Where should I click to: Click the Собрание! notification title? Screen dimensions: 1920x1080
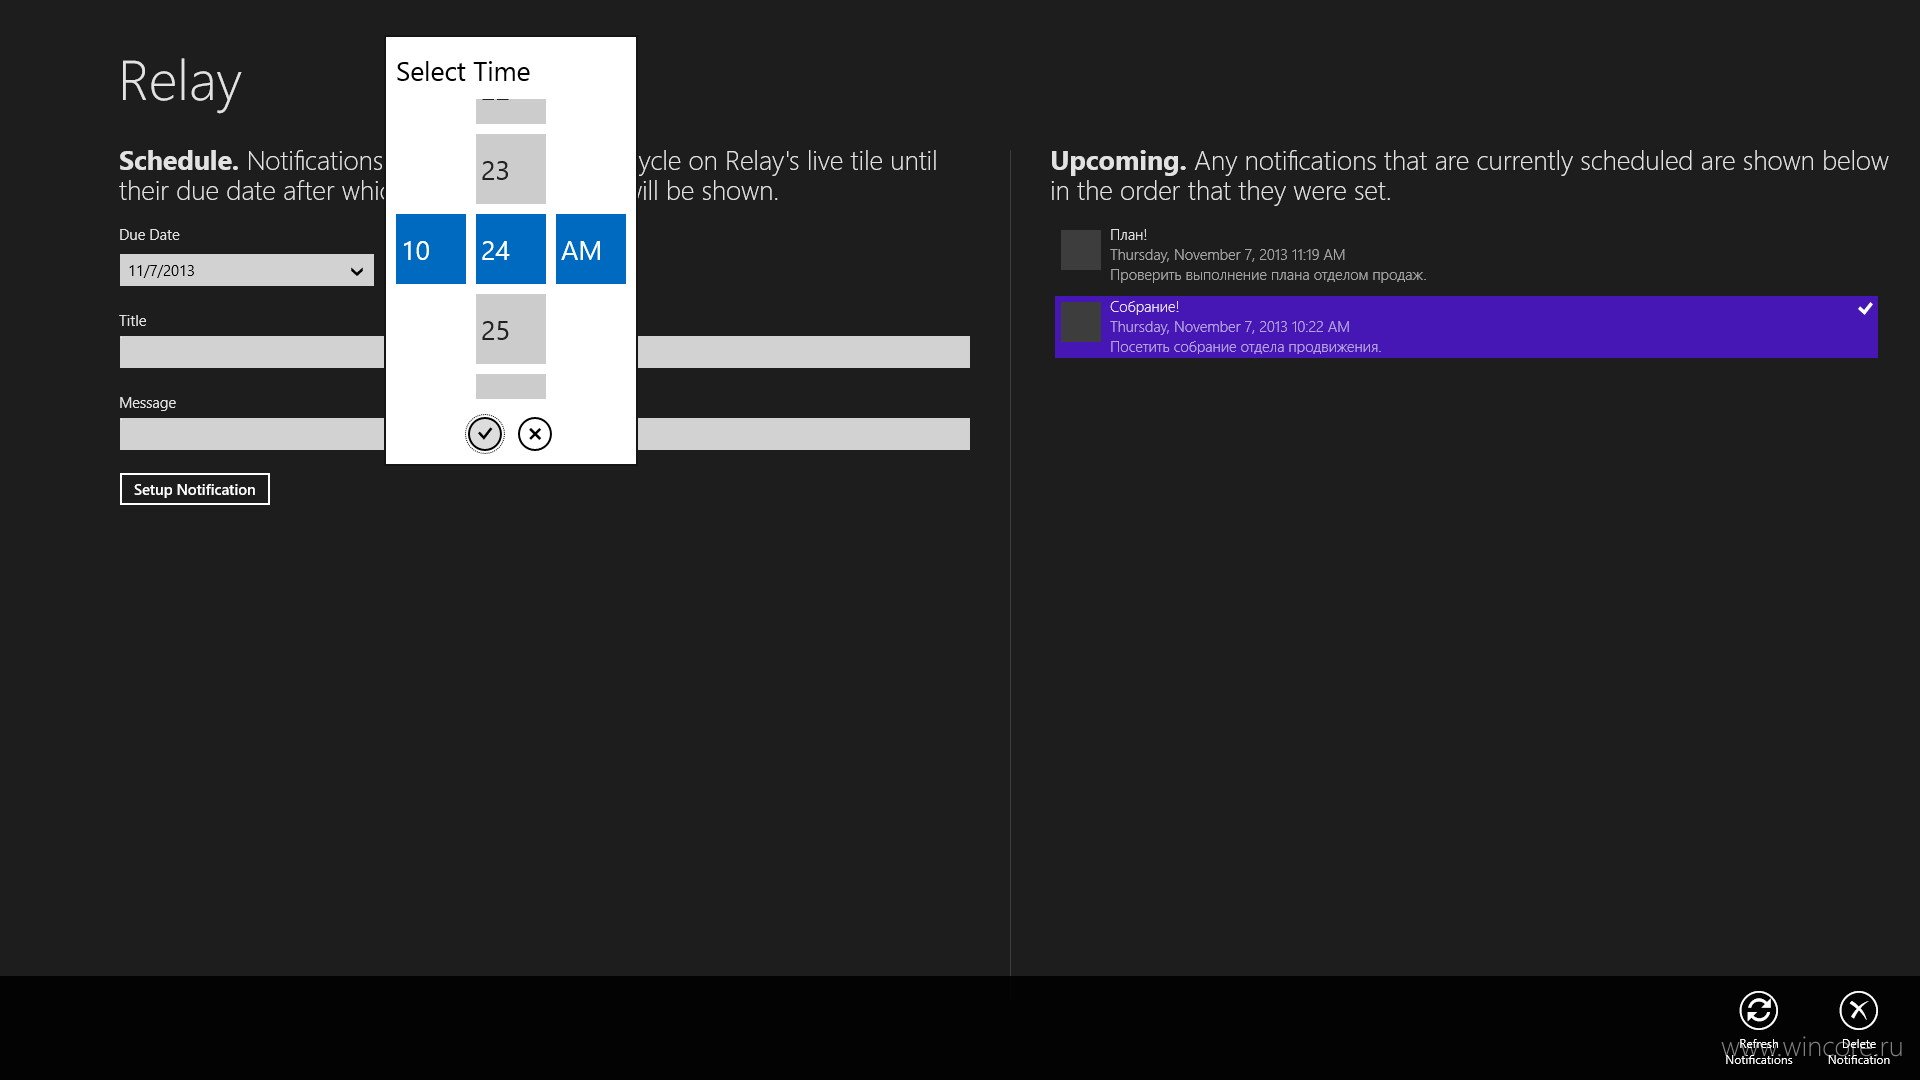tap(1144, 307)
